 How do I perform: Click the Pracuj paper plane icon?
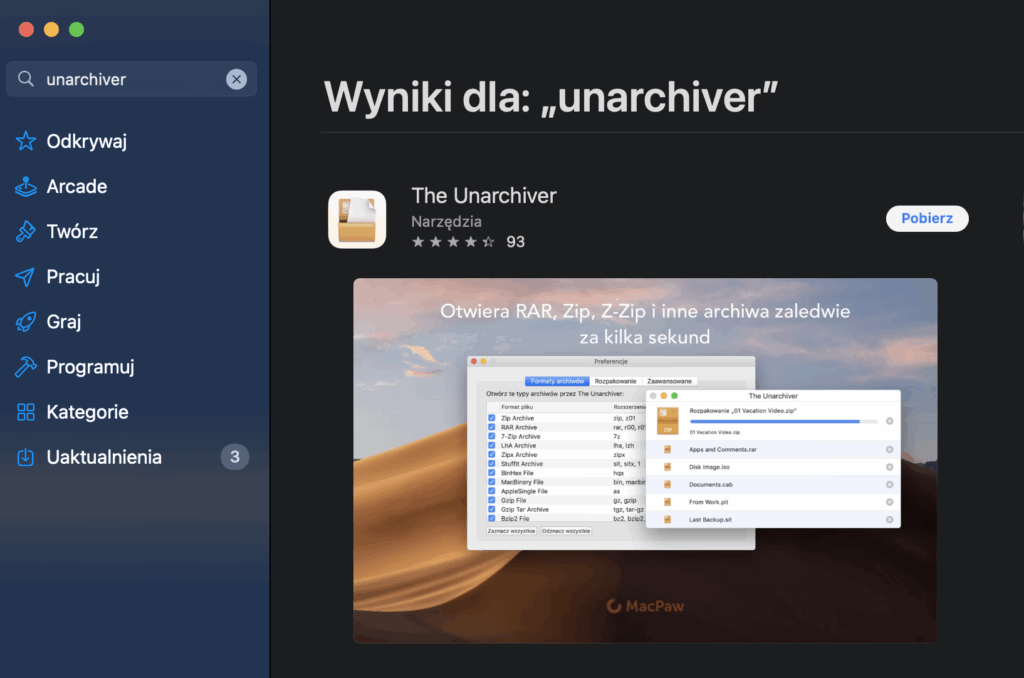pyautogui.click(x=26, y=277)
